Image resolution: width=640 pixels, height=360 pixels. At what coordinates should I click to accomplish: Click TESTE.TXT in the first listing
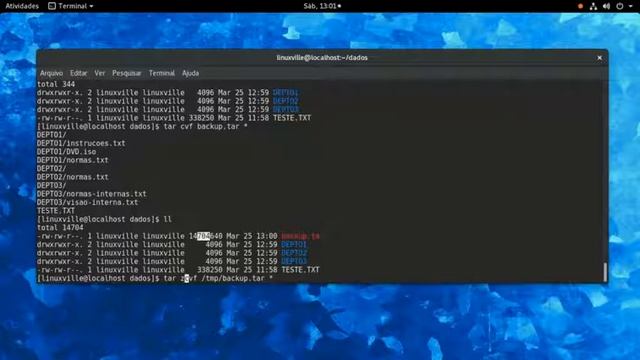coord(292,118)
